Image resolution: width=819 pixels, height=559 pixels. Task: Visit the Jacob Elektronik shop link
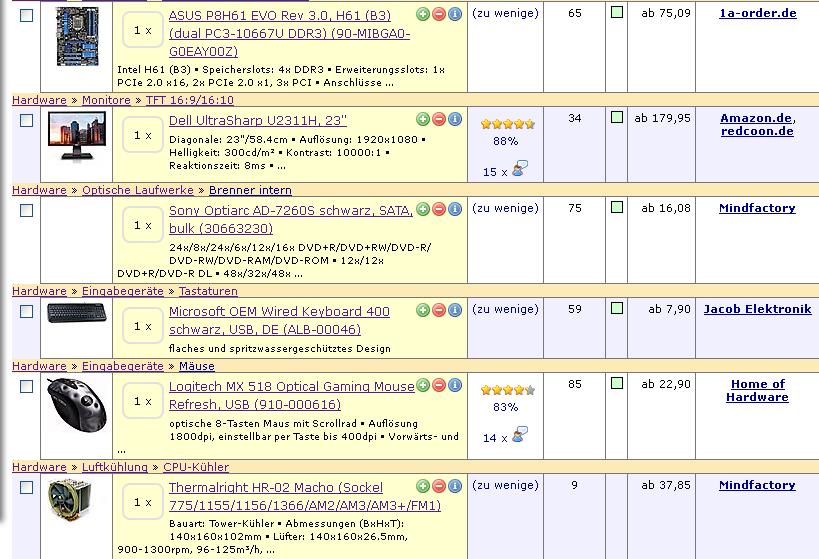coord(757,309)
